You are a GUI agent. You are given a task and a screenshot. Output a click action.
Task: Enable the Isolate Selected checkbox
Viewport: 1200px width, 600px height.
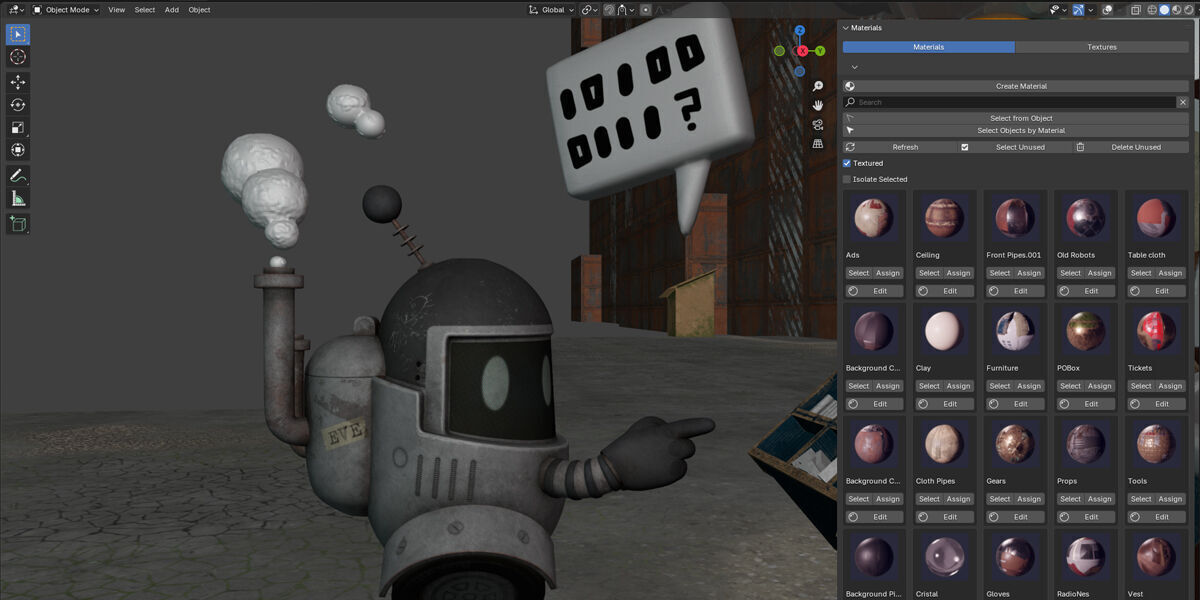[847, 179]
